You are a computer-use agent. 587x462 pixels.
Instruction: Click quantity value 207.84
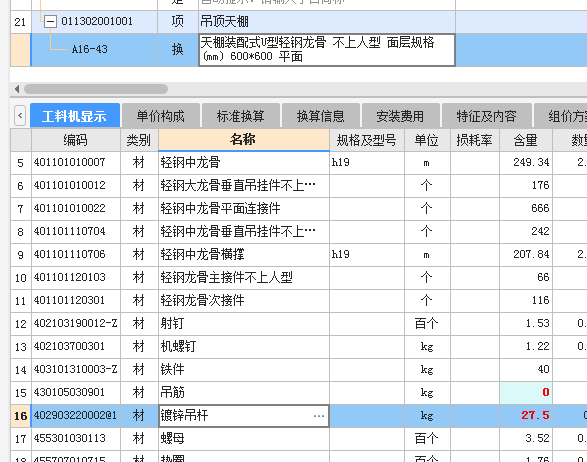526,255
